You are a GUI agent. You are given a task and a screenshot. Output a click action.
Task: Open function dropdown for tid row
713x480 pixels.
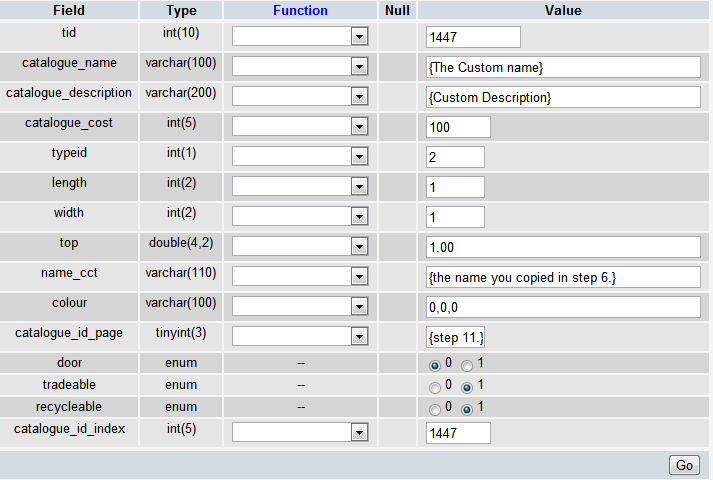(300, 37)
